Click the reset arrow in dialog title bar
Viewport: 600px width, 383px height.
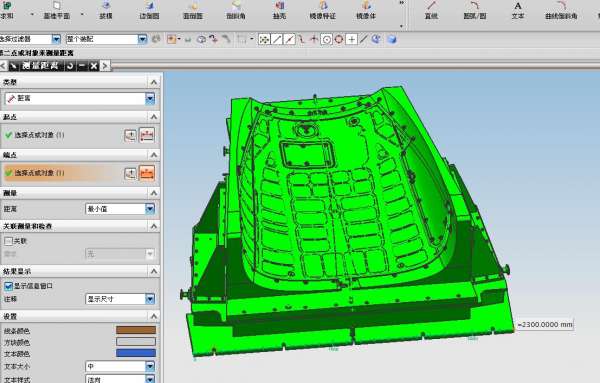[x=70, y=66]
